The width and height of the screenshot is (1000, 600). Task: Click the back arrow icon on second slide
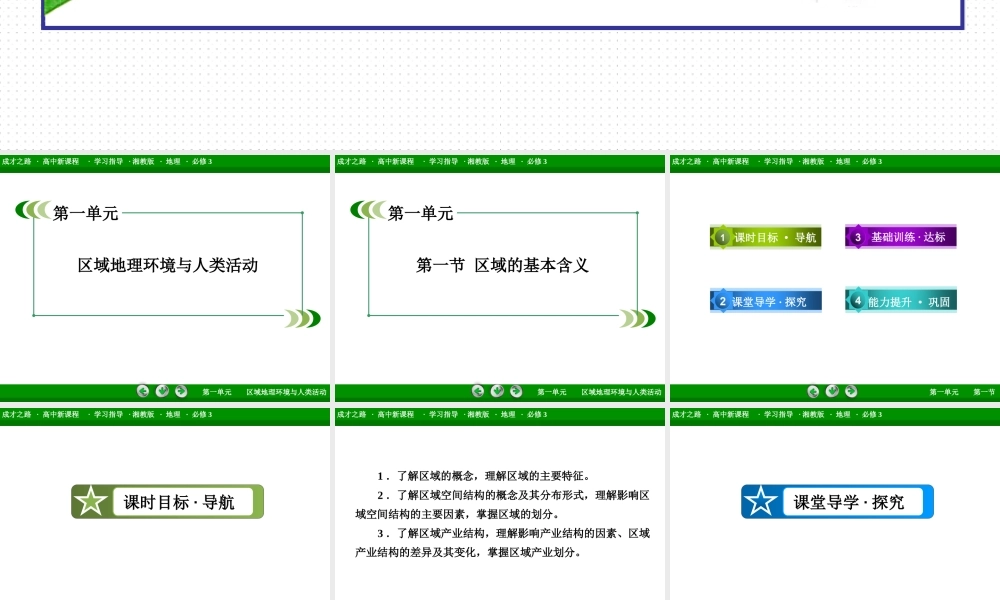point(478,391)
